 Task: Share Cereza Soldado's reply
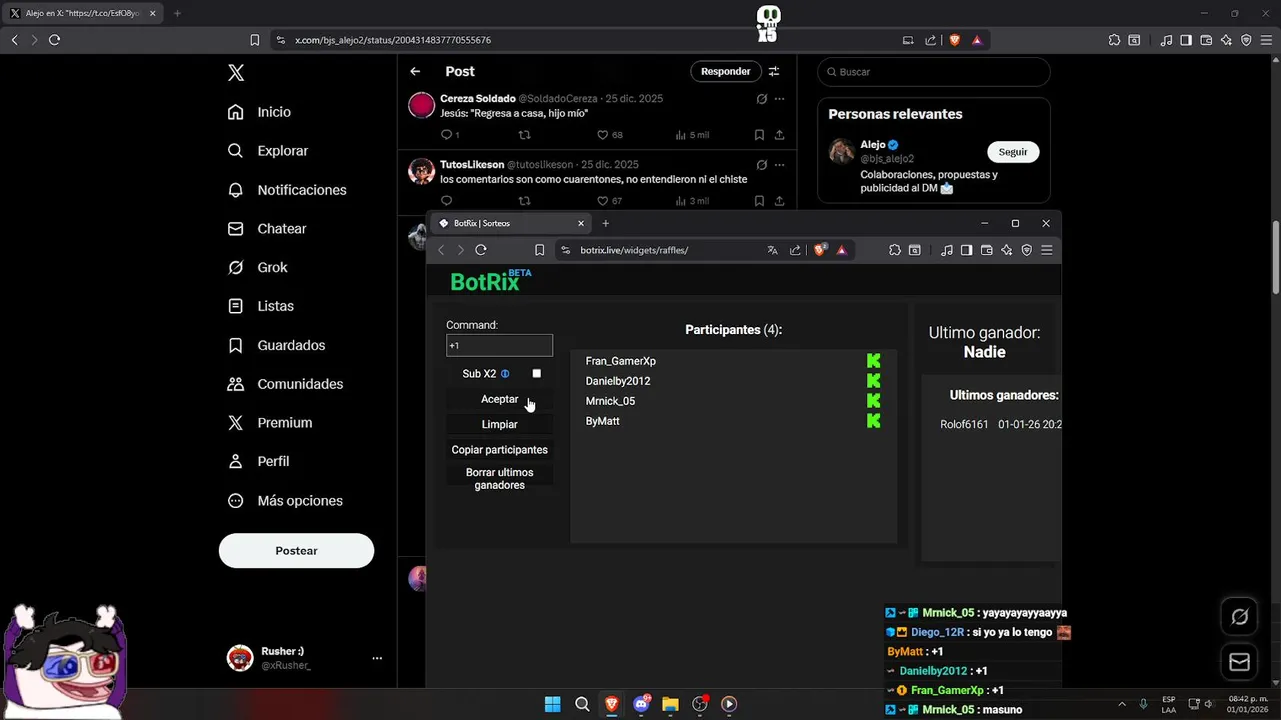pyautogui.click(x=779, y=135)
